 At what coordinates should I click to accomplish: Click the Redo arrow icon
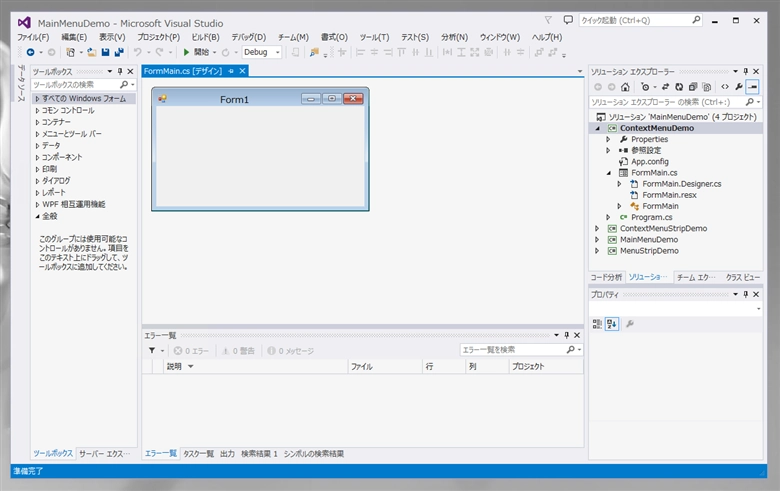click(159, 52)
